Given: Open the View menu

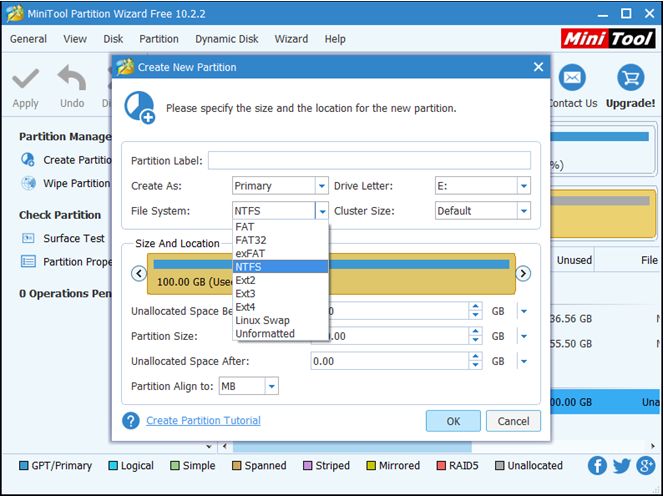Looking at the screenshot, I should pyautogui.click(x=75, y=39).
